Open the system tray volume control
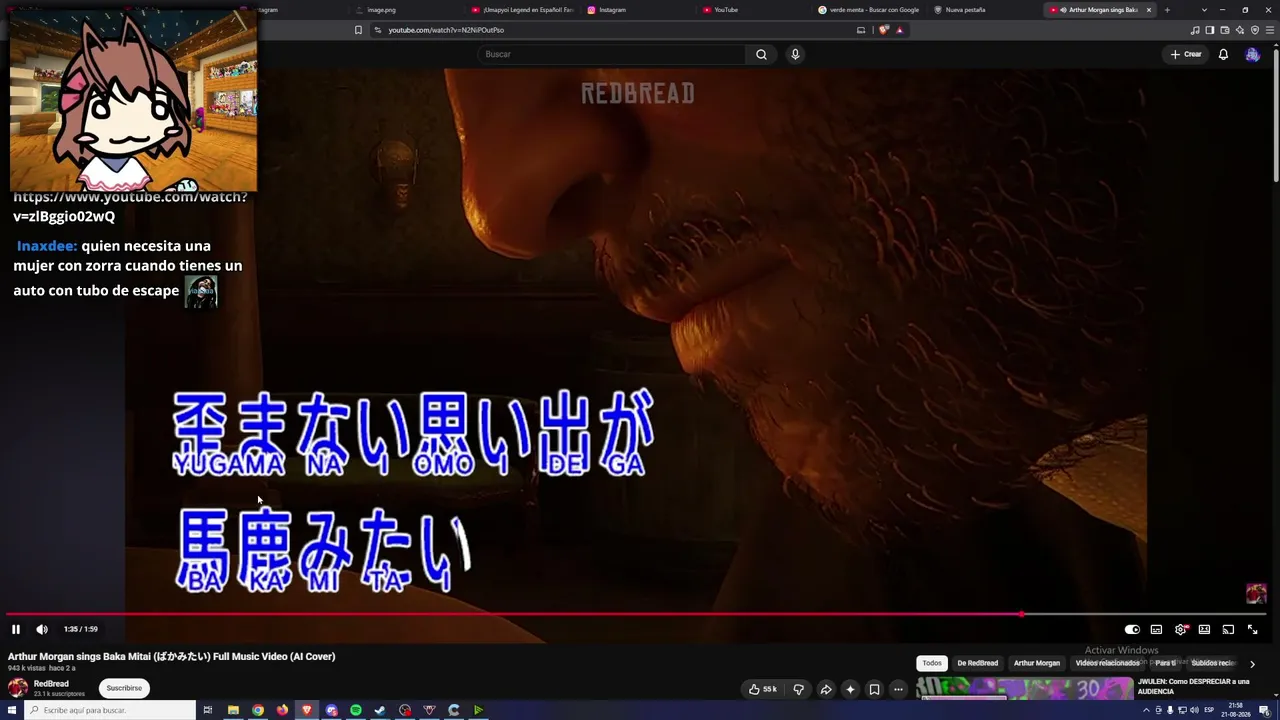Viewport: 1280px width, 720px height. click(x=1194, y=710)
